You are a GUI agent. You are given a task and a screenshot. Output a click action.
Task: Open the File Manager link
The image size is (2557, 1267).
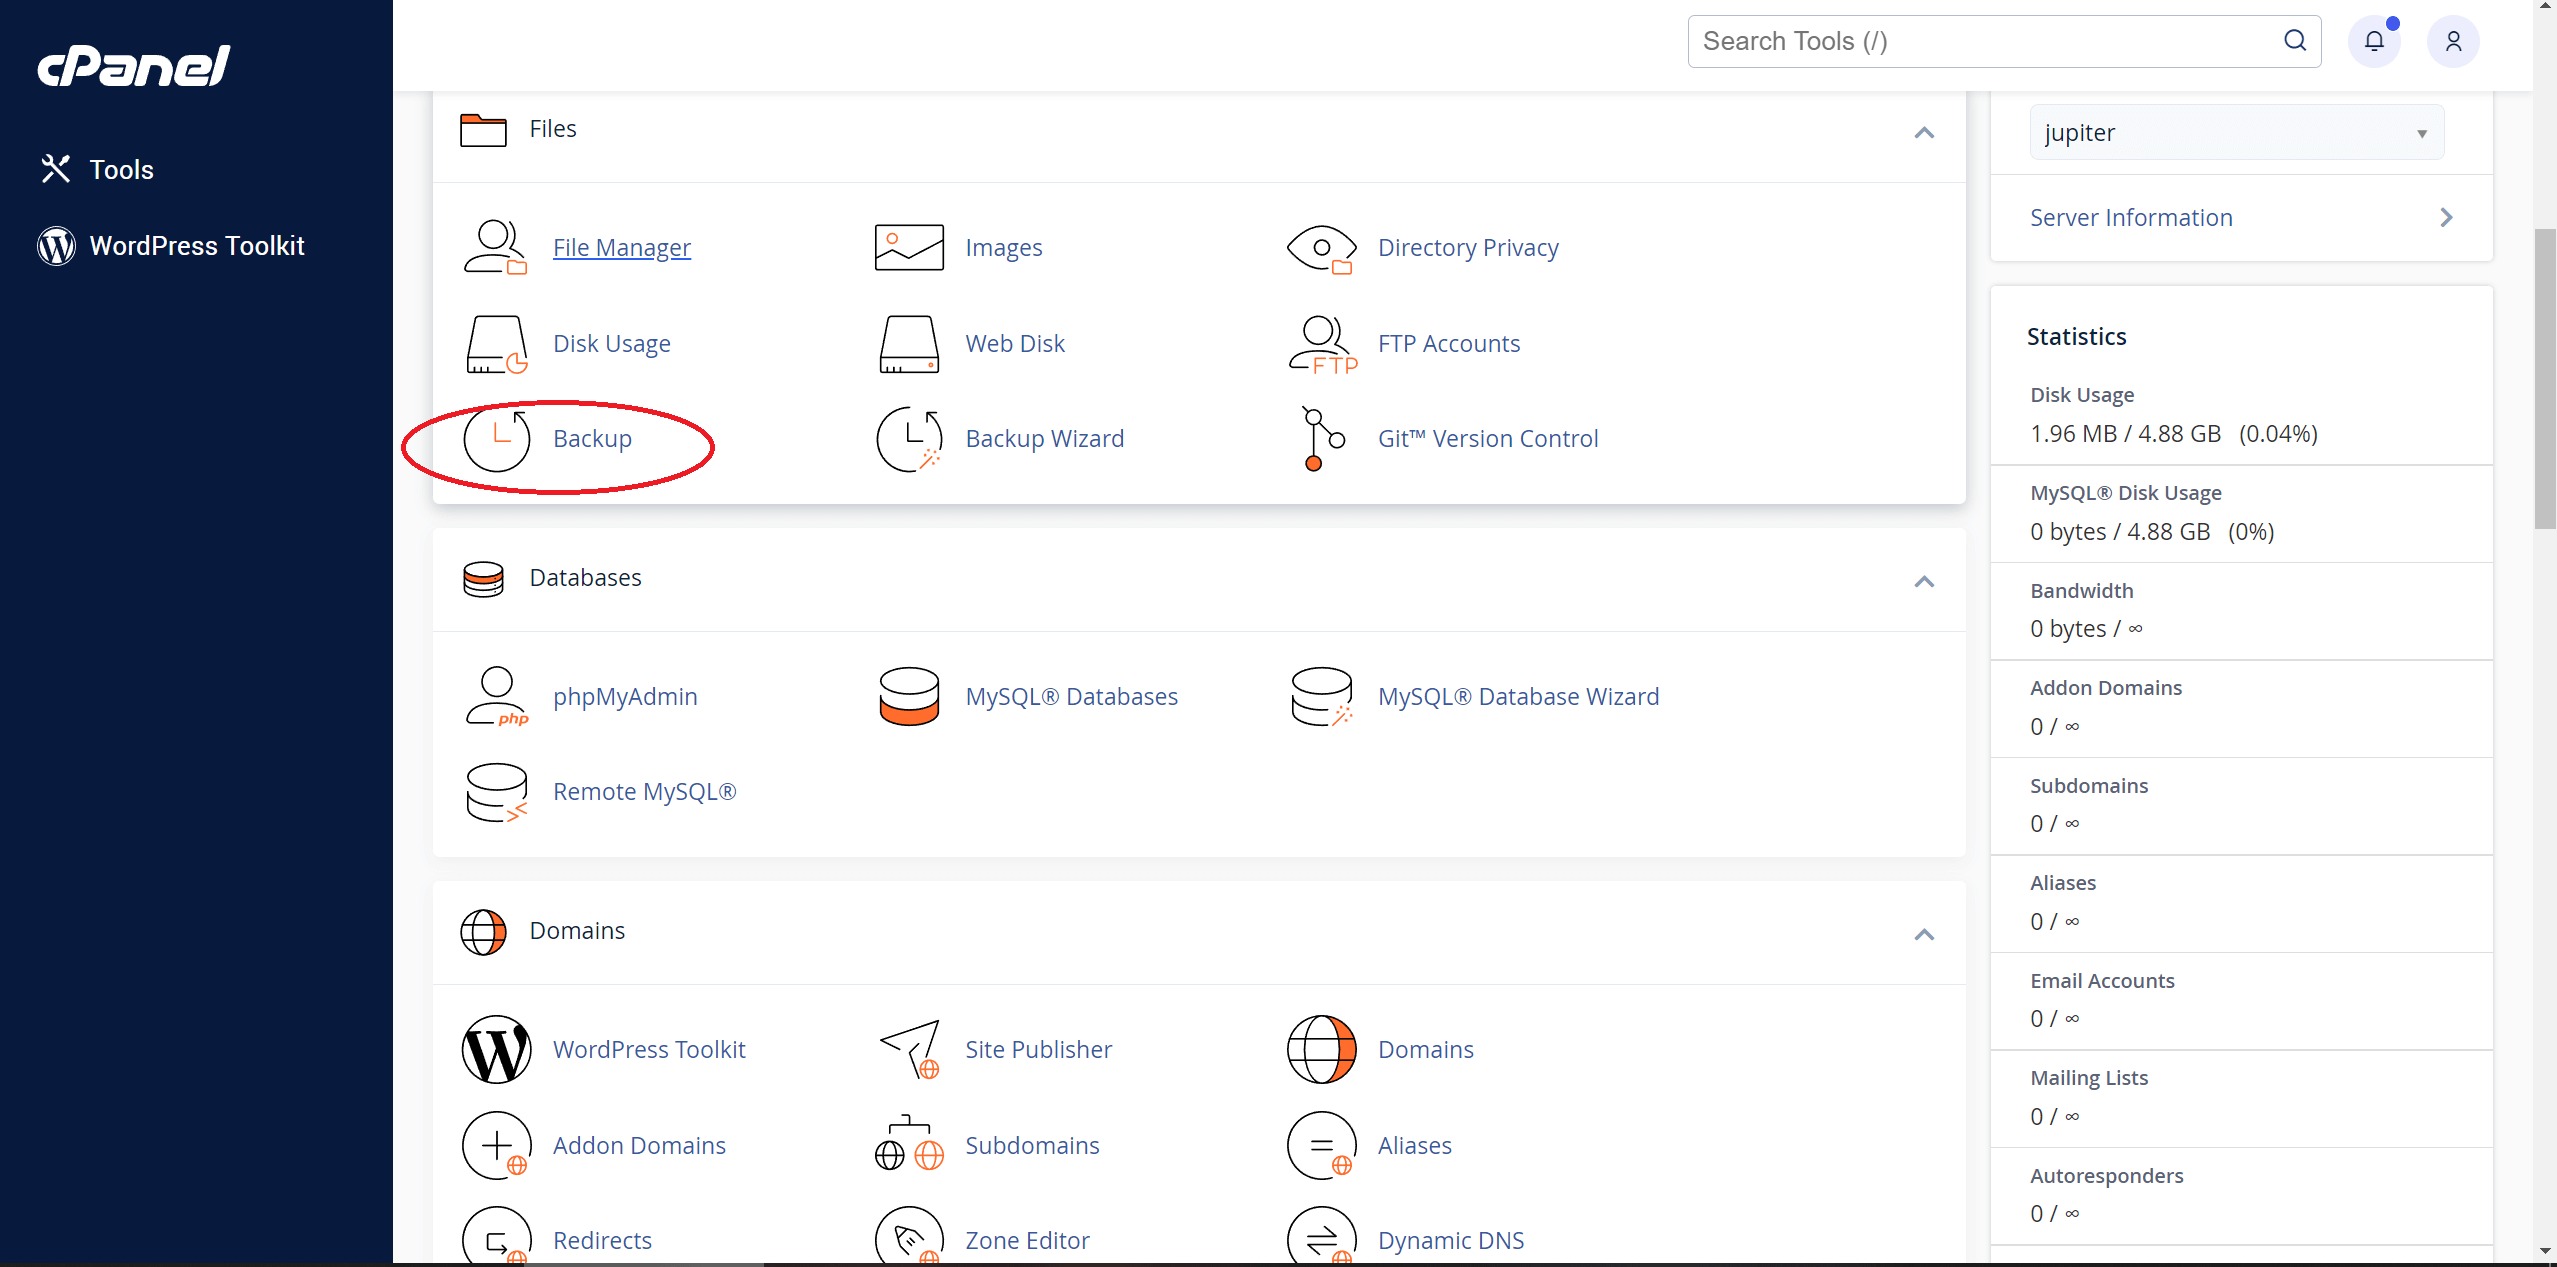tap(622, 248)
